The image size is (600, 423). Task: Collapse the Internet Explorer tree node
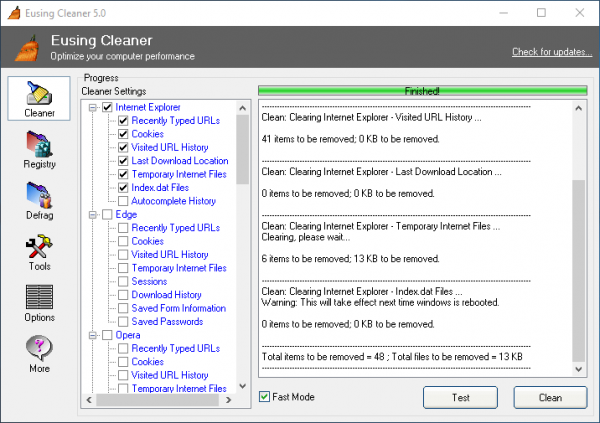click(x=92, y=108)
